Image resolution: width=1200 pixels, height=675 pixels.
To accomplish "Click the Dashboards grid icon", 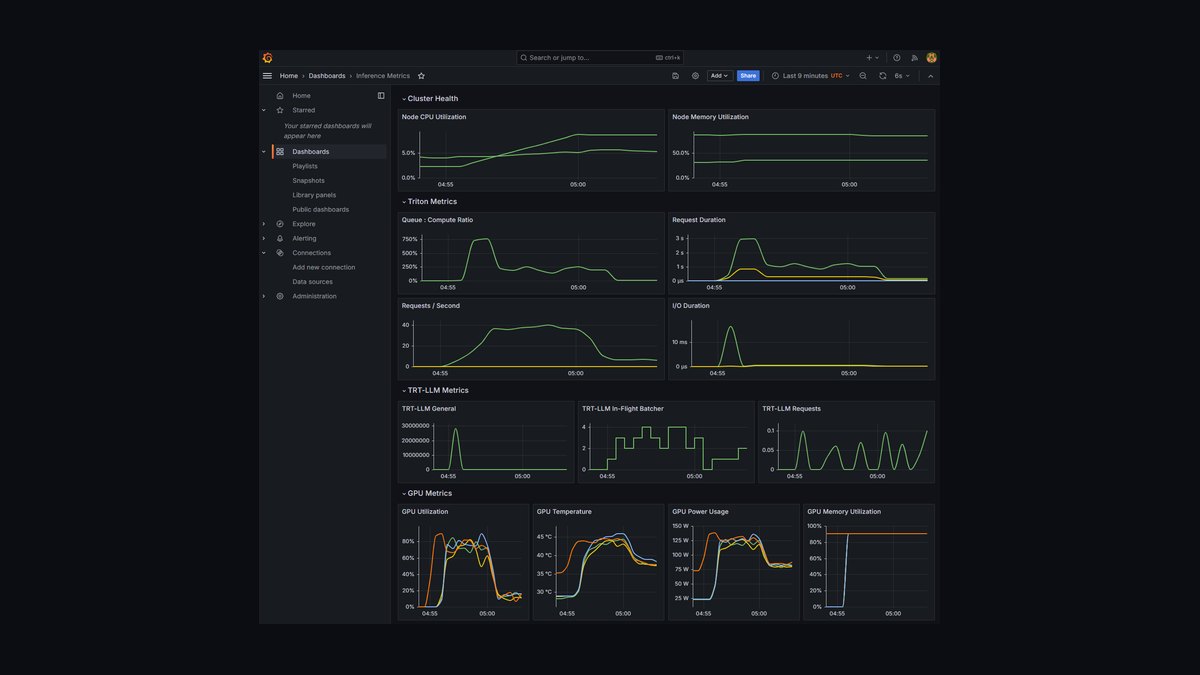I will (280, 152).
